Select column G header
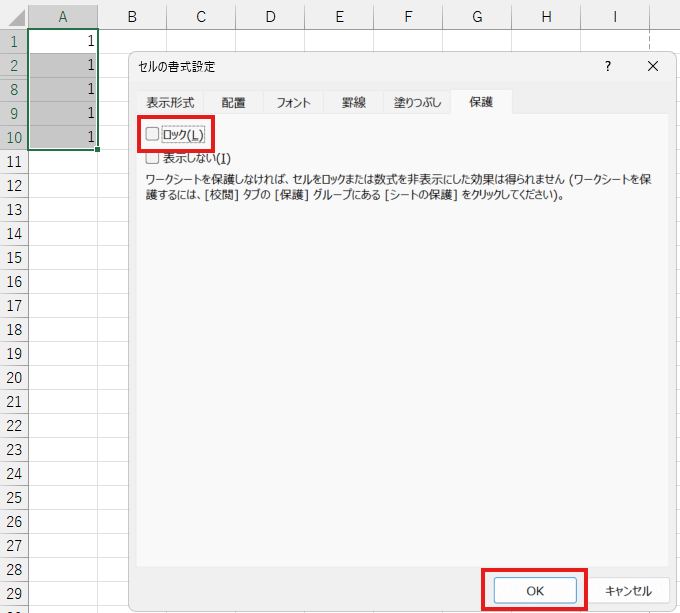Image resolution: width=680 pixels, height=613 pixels. (x=477, y=16)
